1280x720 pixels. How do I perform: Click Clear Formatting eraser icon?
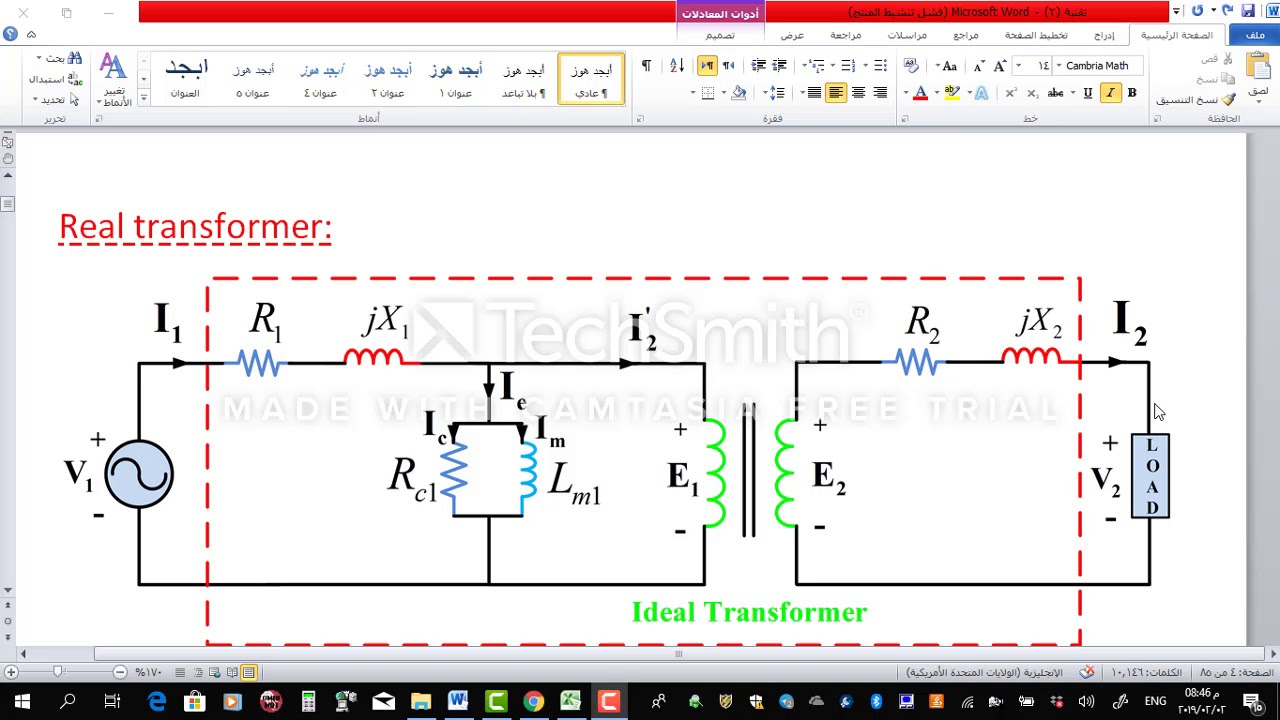point(911,66)
